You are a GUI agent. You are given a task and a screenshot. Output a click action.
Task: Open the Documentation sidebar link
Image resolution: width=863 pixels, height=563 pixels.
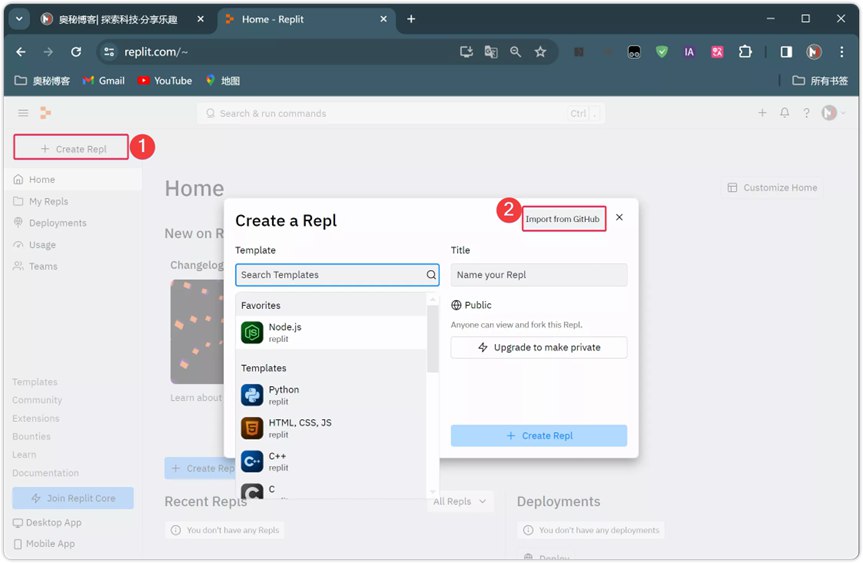coord(46,473)
